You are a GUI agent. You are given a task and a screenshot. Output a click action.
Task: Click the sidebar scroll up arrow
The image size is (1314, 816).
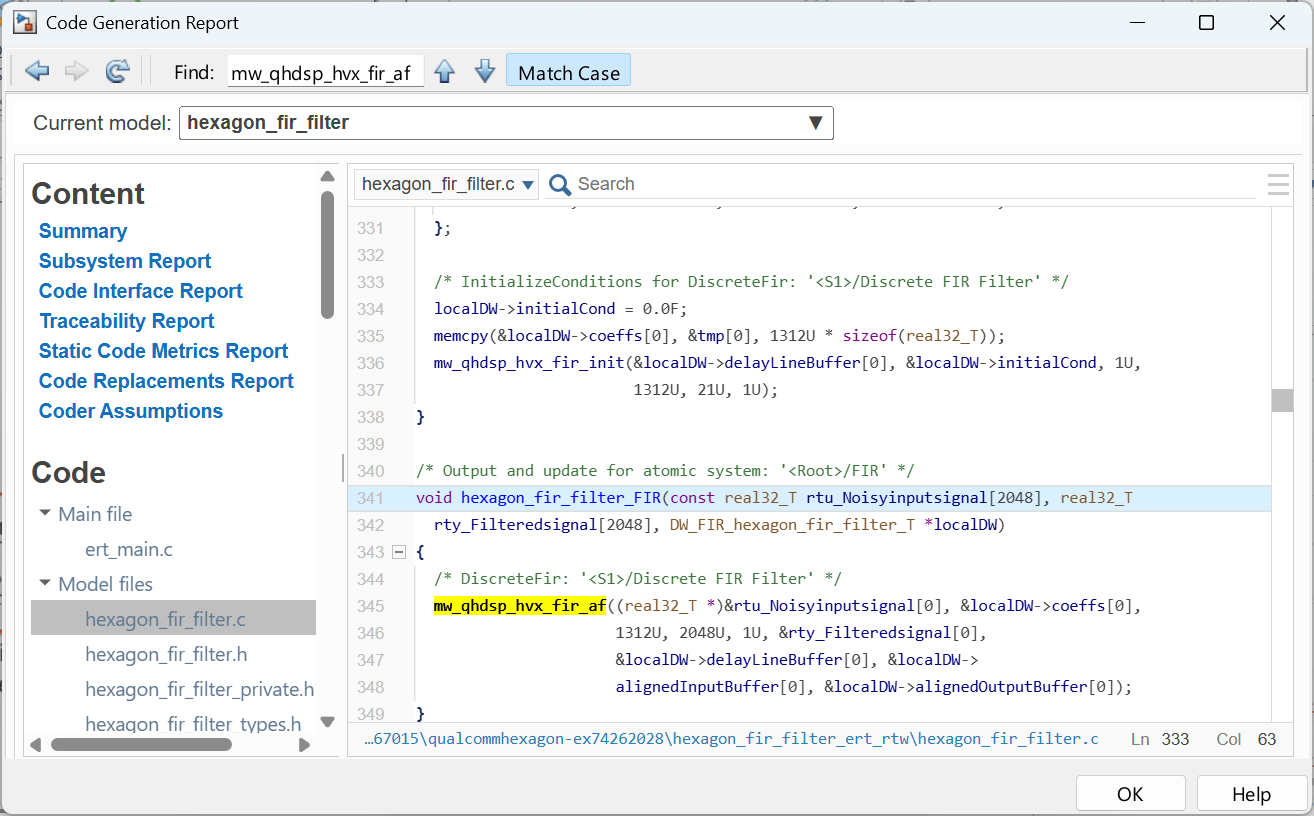click(327, 177)
